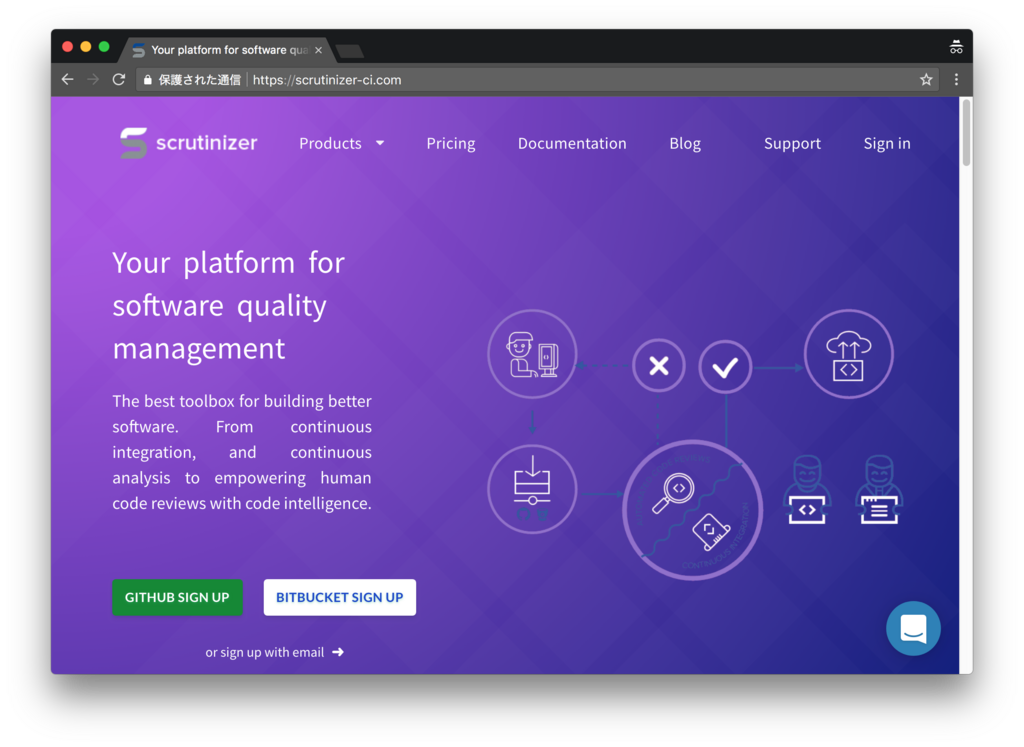The width and height of the screenshot is (1024, 747).
Task: Click the cloud deploy code icon
Action: click(x=848, y=354)
